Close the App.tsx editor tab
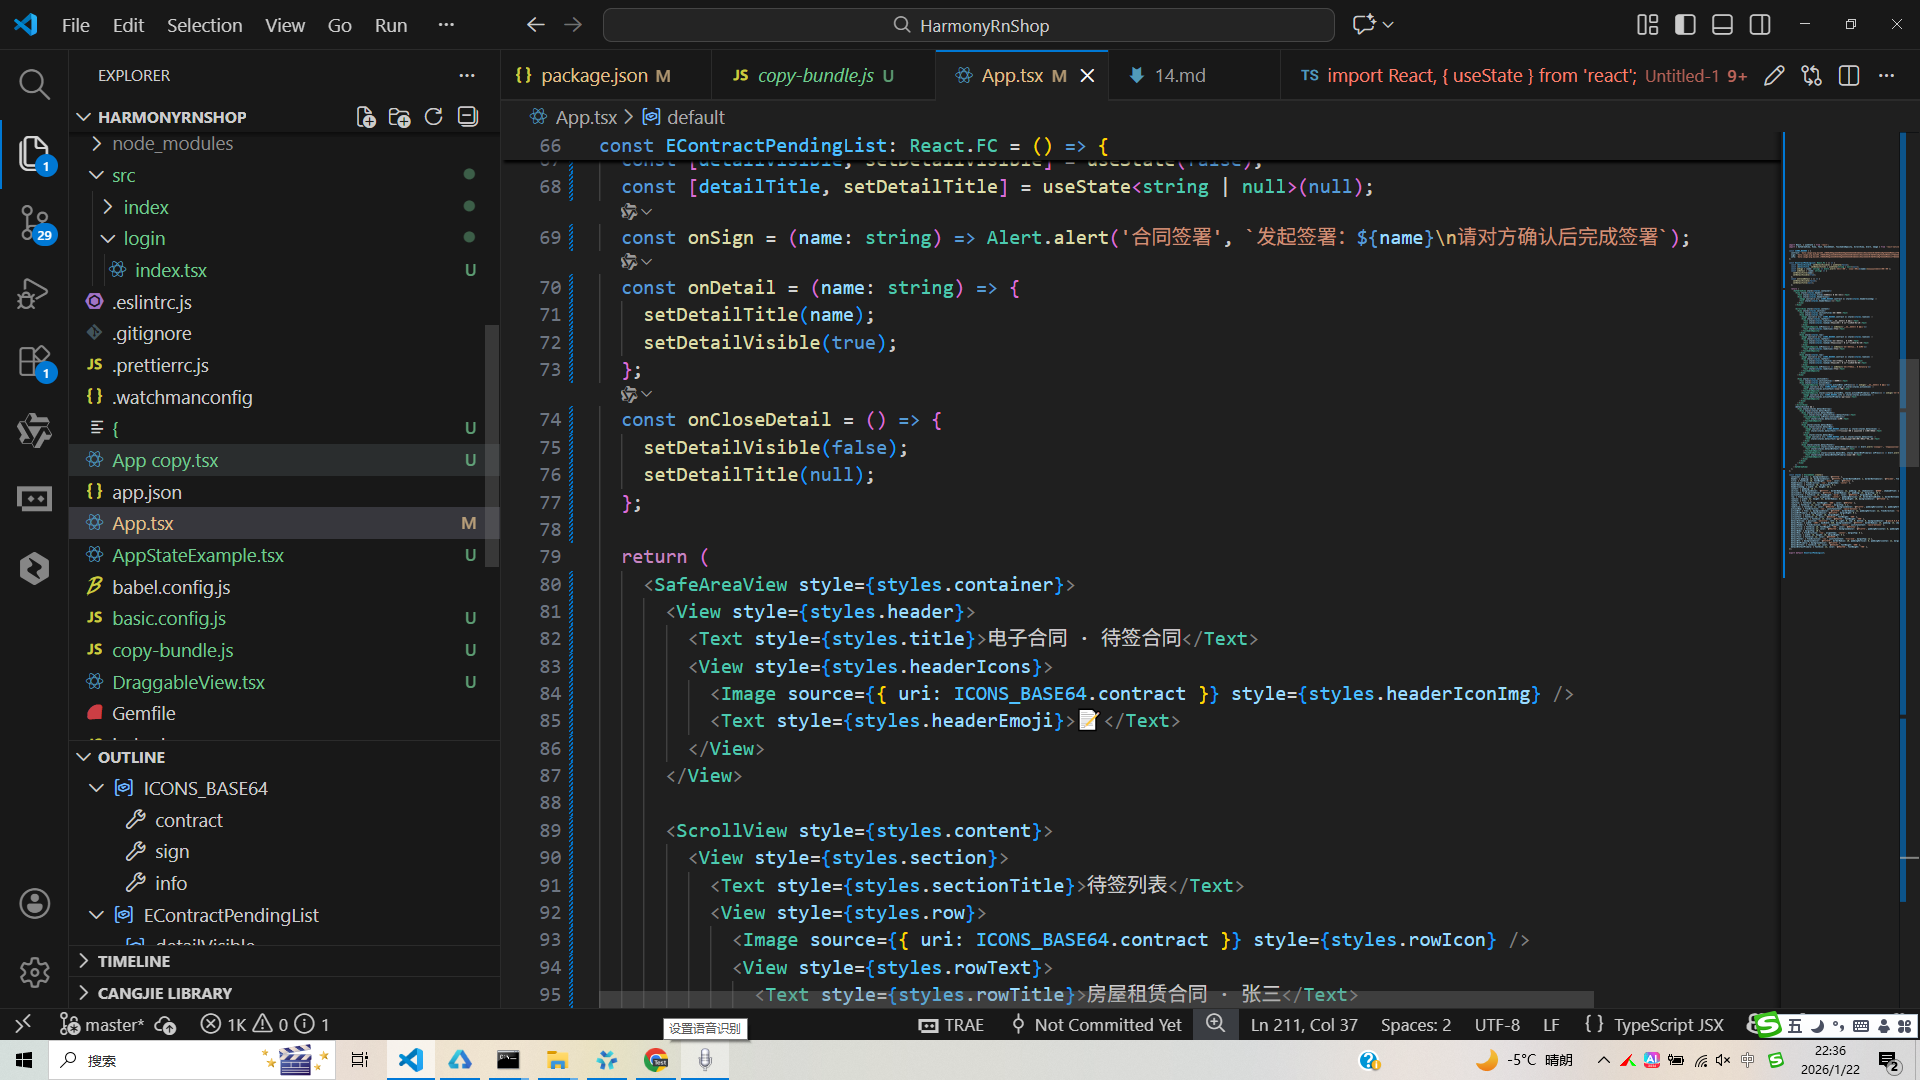The image size is (1920, 1080). coord(1088,76)
